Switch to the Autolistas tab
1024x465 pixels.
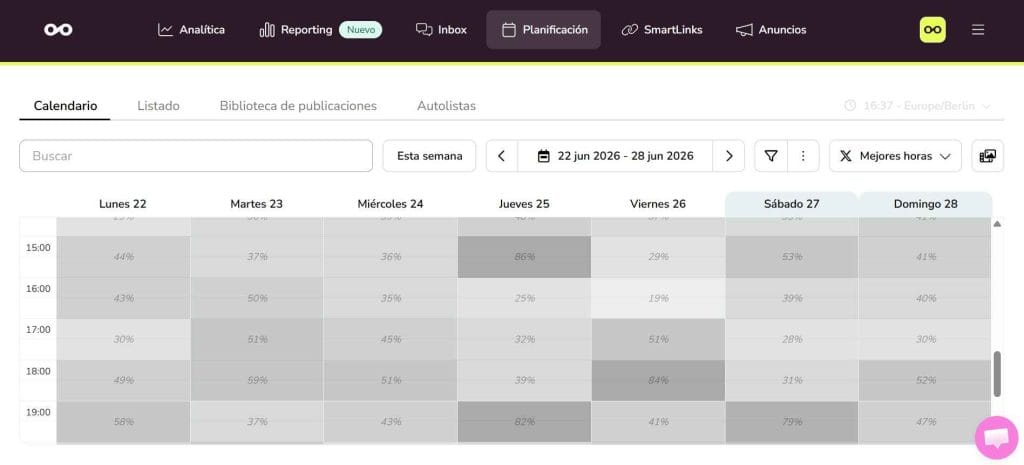(446, 106)
